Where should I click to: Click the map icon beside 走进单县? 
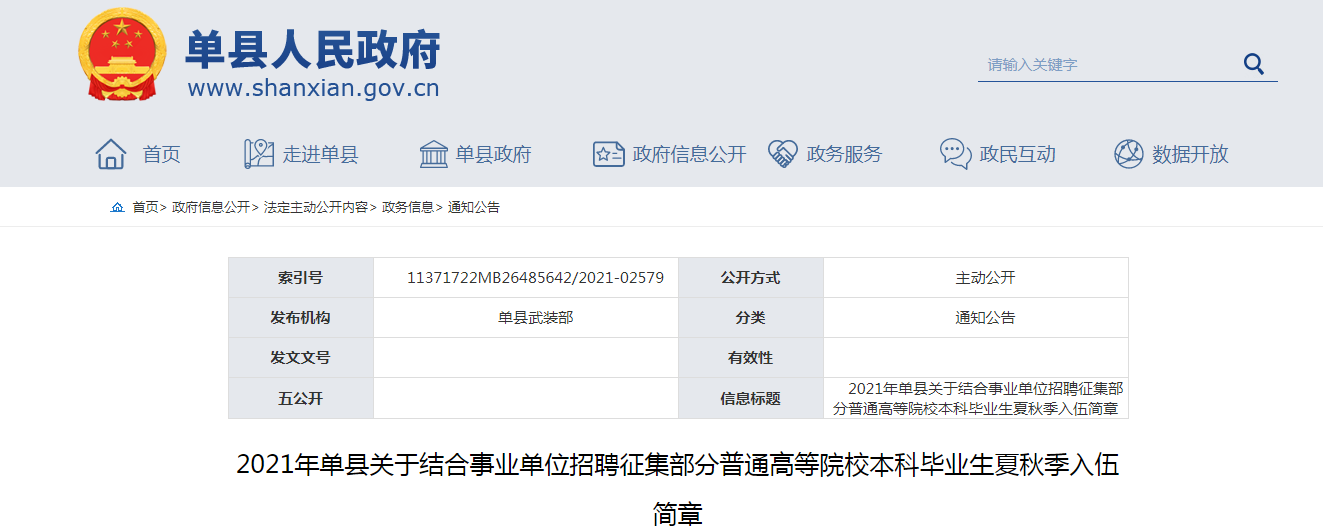[259, 154]
